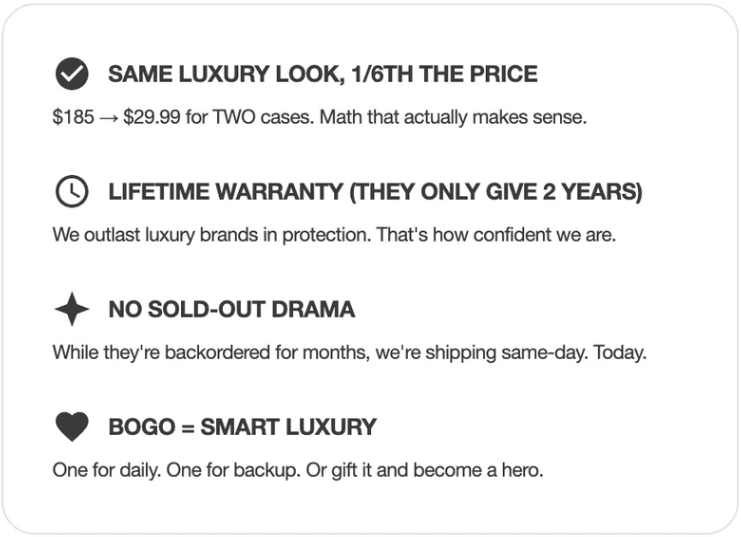Select the four-point sparkle star icon
The image size is (741, 537).
click(71, 310)
